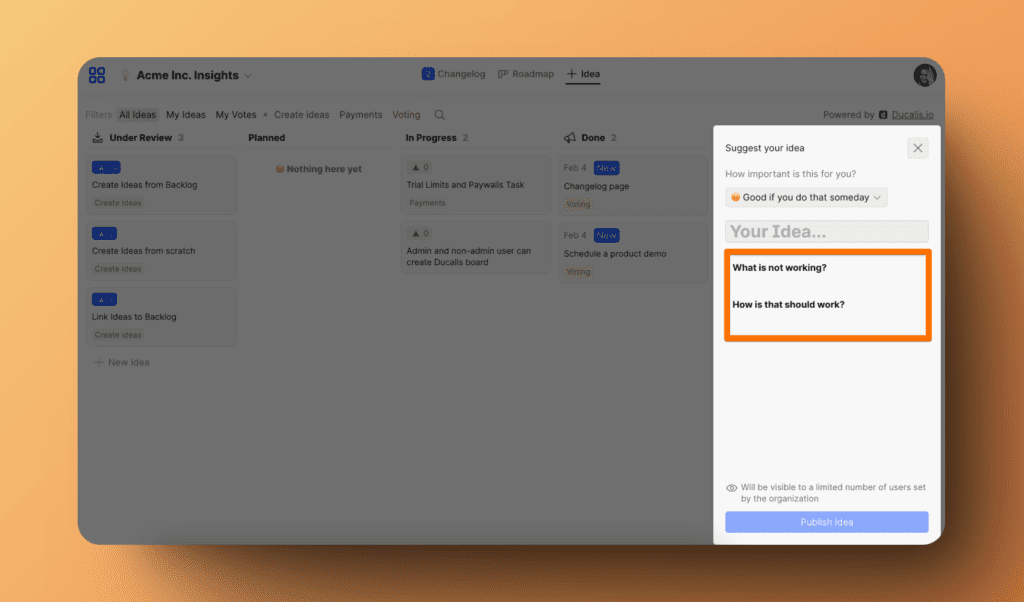
Task: Close the Suggest your idea panel
Action: click(918, 148)
